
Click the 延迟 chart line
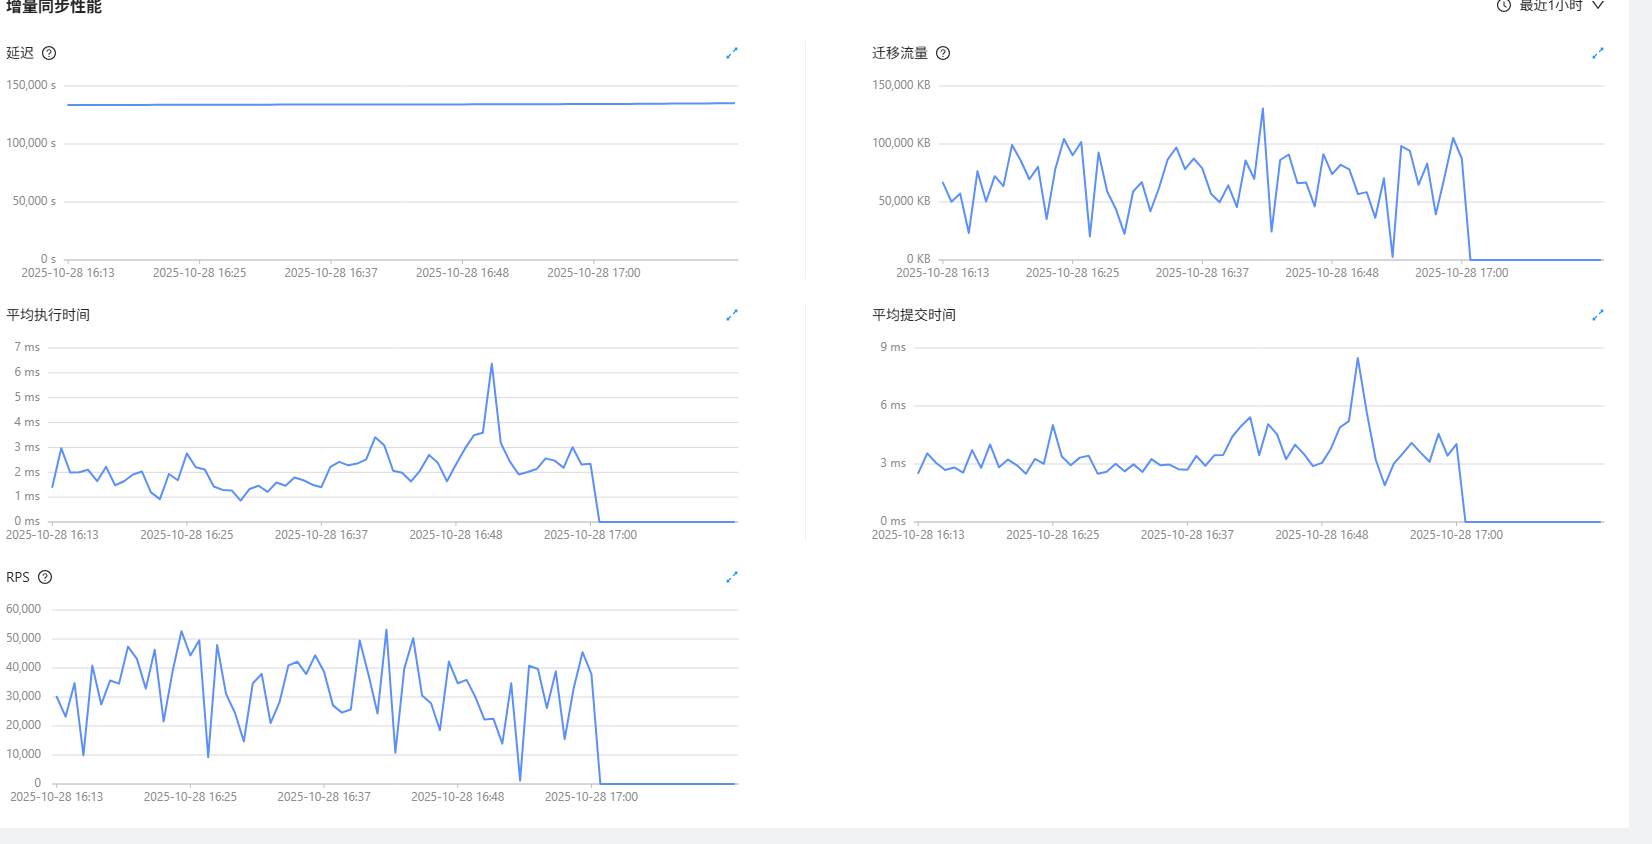pos(400,104)
